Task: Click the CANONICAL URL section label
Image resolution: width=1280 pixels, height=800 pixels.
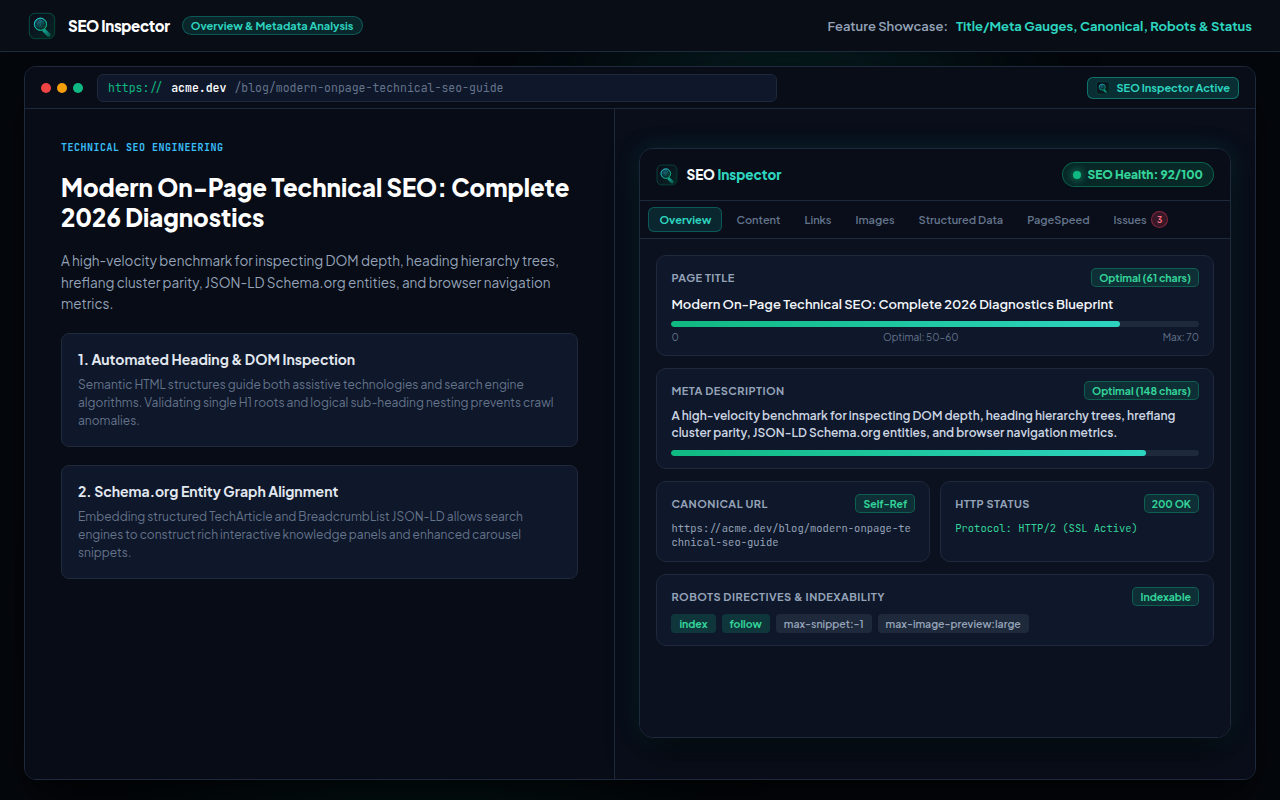Action: [720, 504]
